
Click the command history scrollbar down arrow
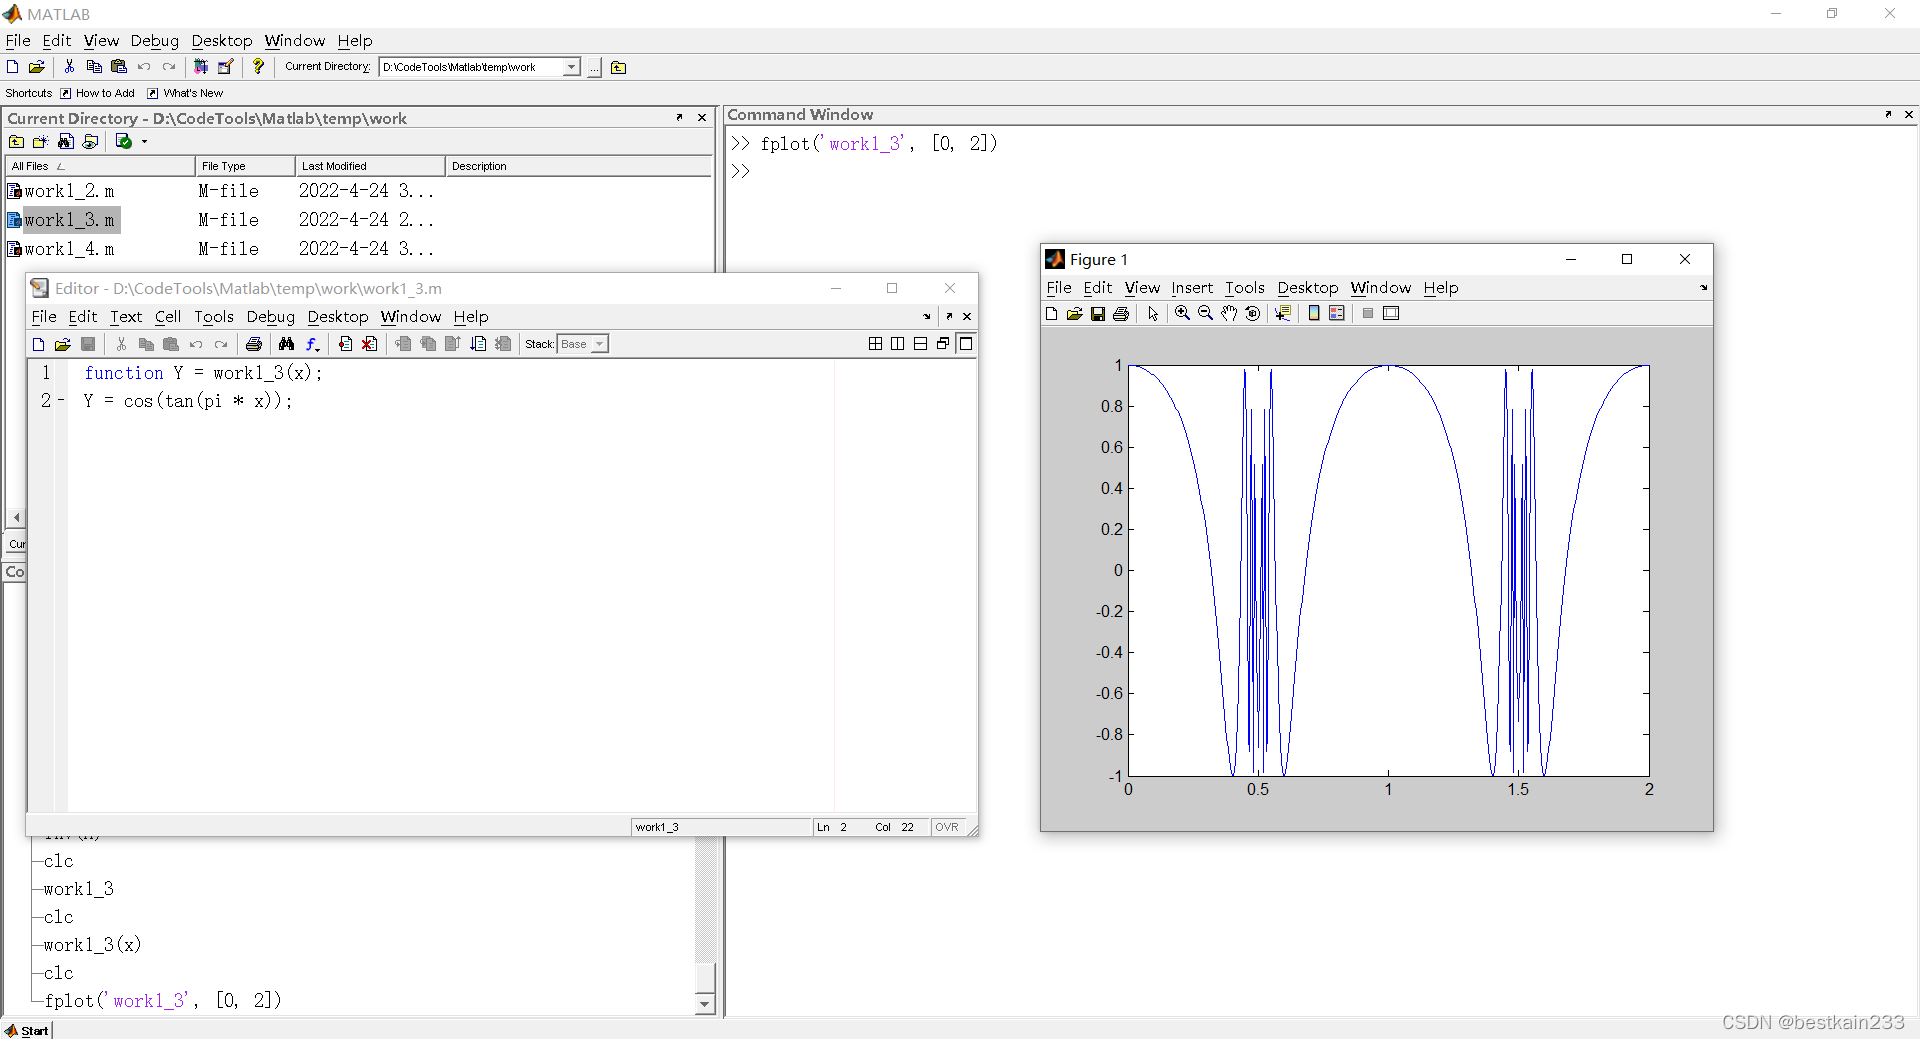(705, 1004)
